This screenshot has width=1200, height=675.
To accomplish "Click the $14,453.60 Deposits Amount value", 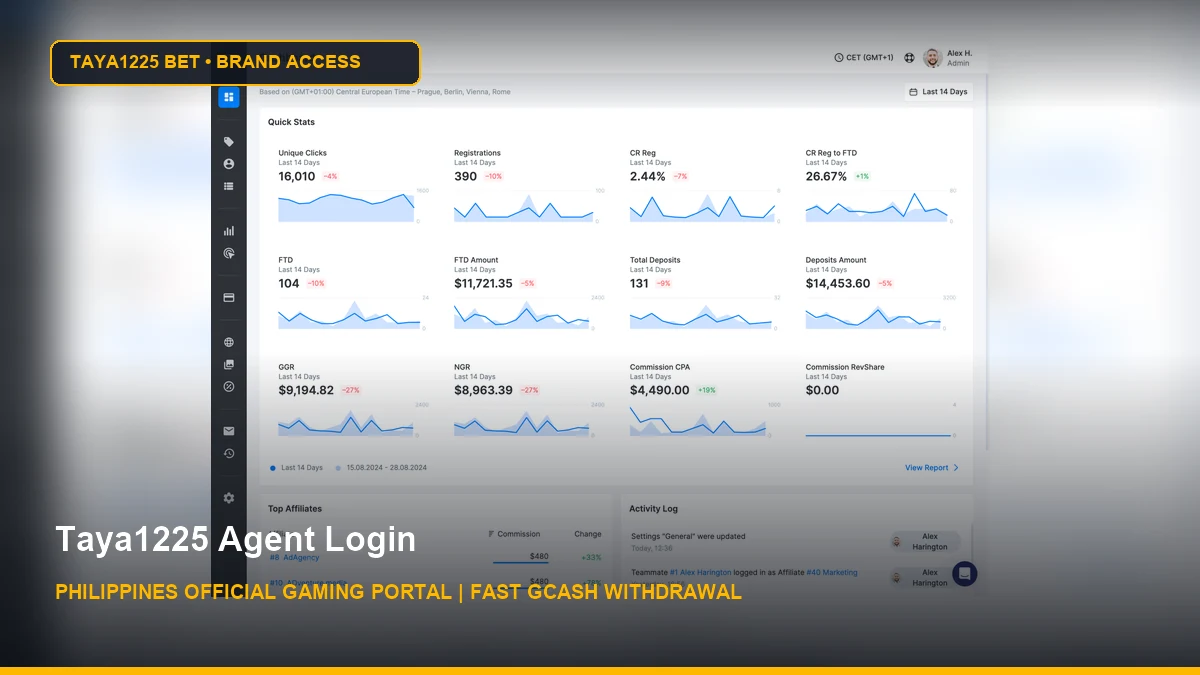I will pos(838,283).
